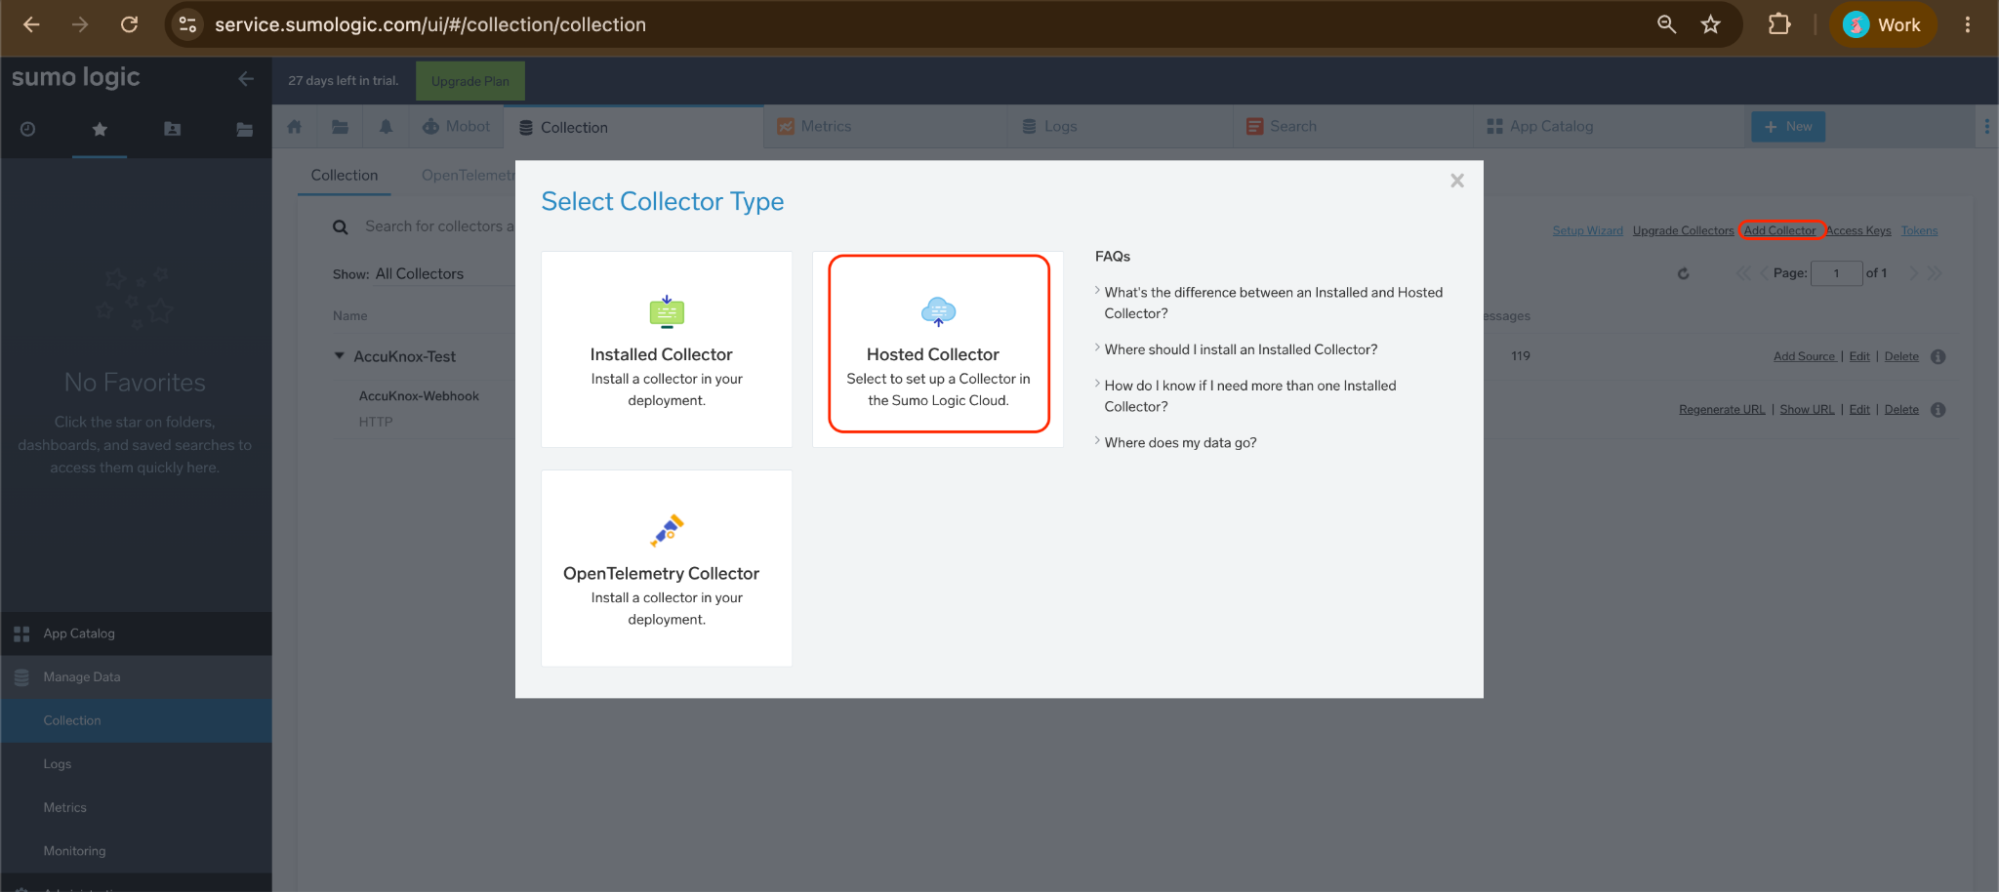Image resolution: width=1999 pixels, height=893 pixels.
Task: Click the Tokens link
Action: pos(1919,231)
